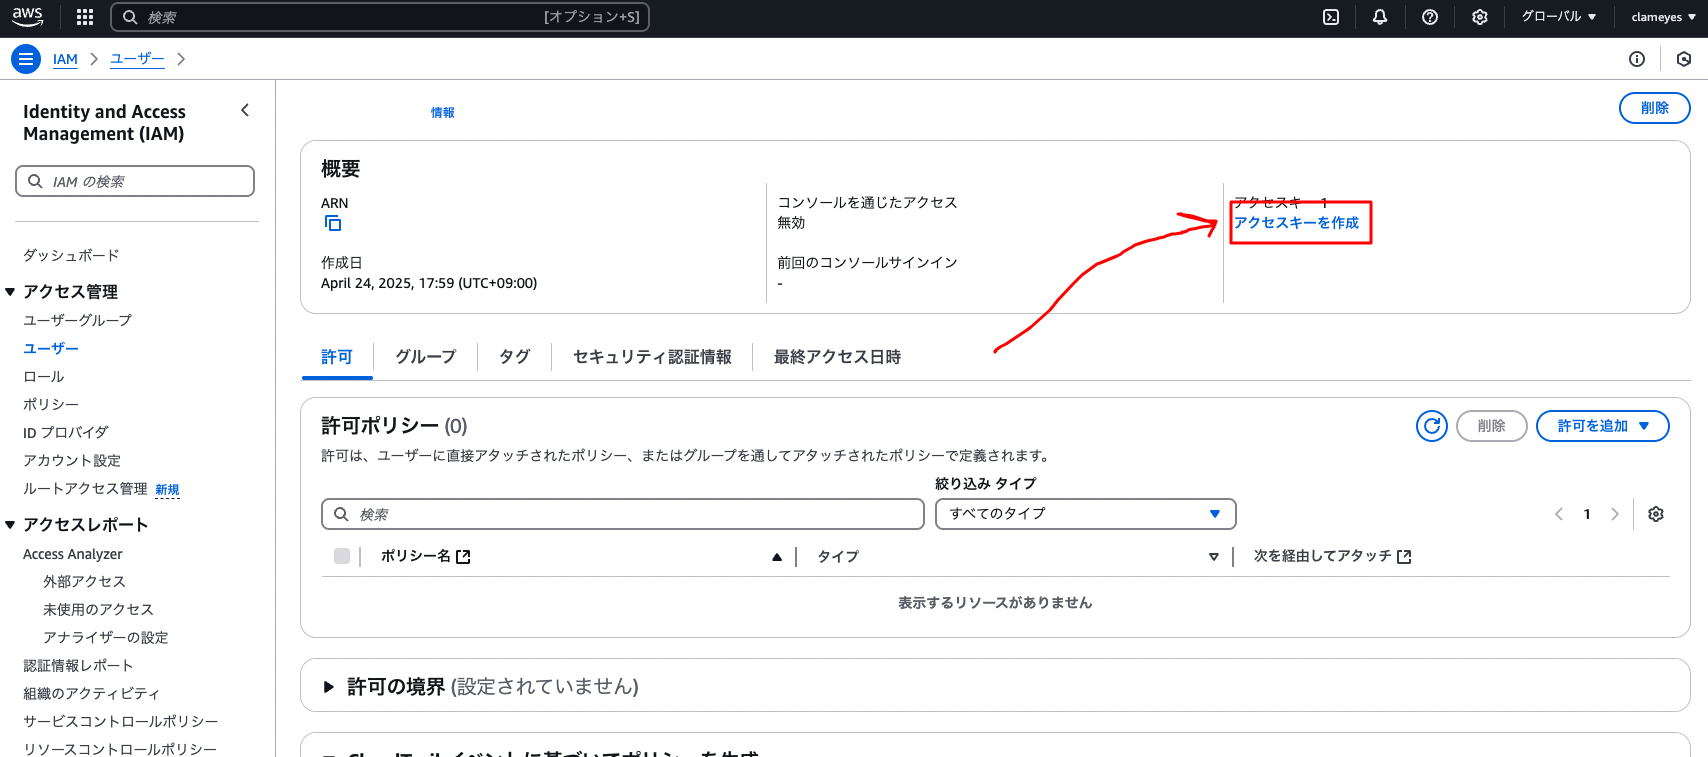Screen dimensions: 1708x757
Task: Click the disabled 削除 button in policies
Action: point(1492,426)
